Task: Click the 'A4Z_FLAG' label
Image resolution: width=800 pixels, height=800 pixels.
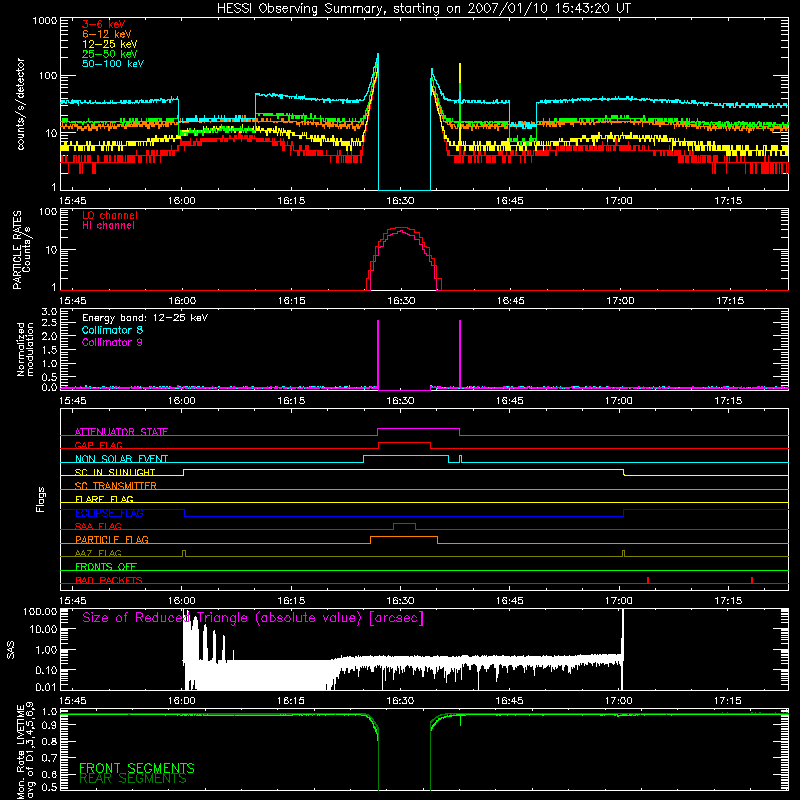Action: click(x=98, y=553)
